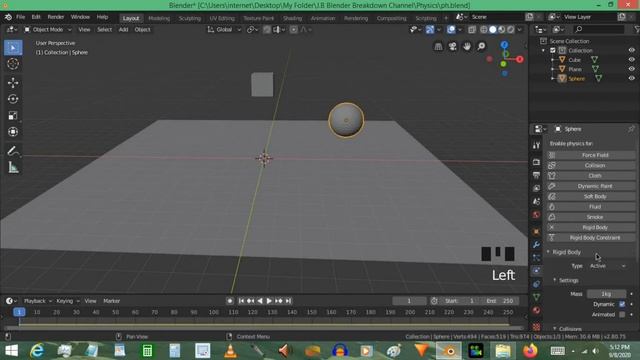The width and height of the screenshot is (640, 360).
Task: Open the Render menu
Action: tap(56, 17)
